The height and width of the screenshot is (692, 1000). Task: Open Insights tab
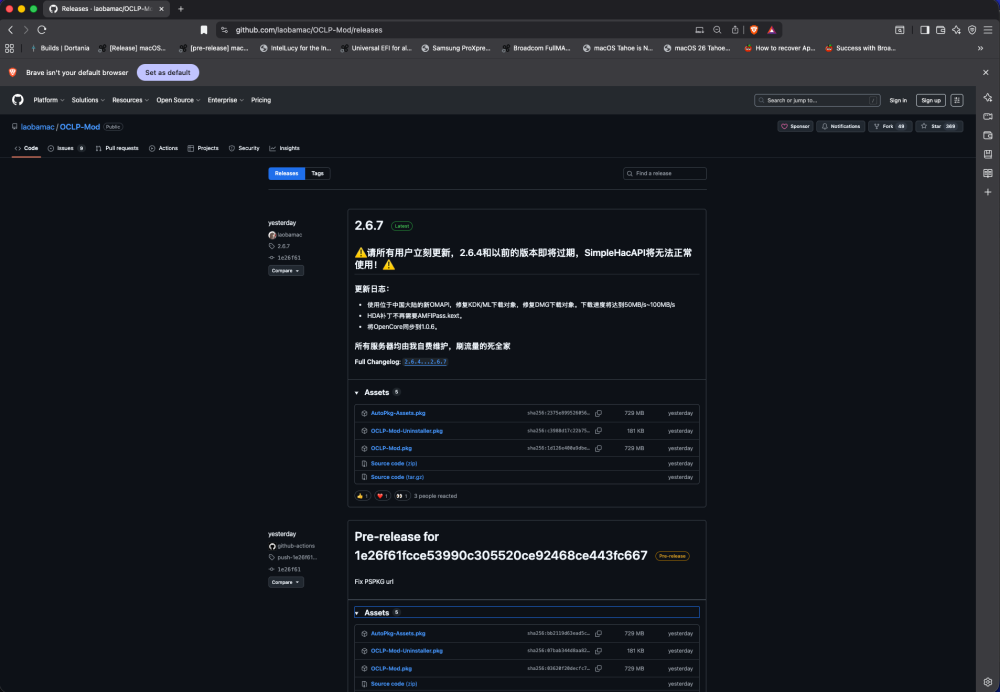point(284,148)
